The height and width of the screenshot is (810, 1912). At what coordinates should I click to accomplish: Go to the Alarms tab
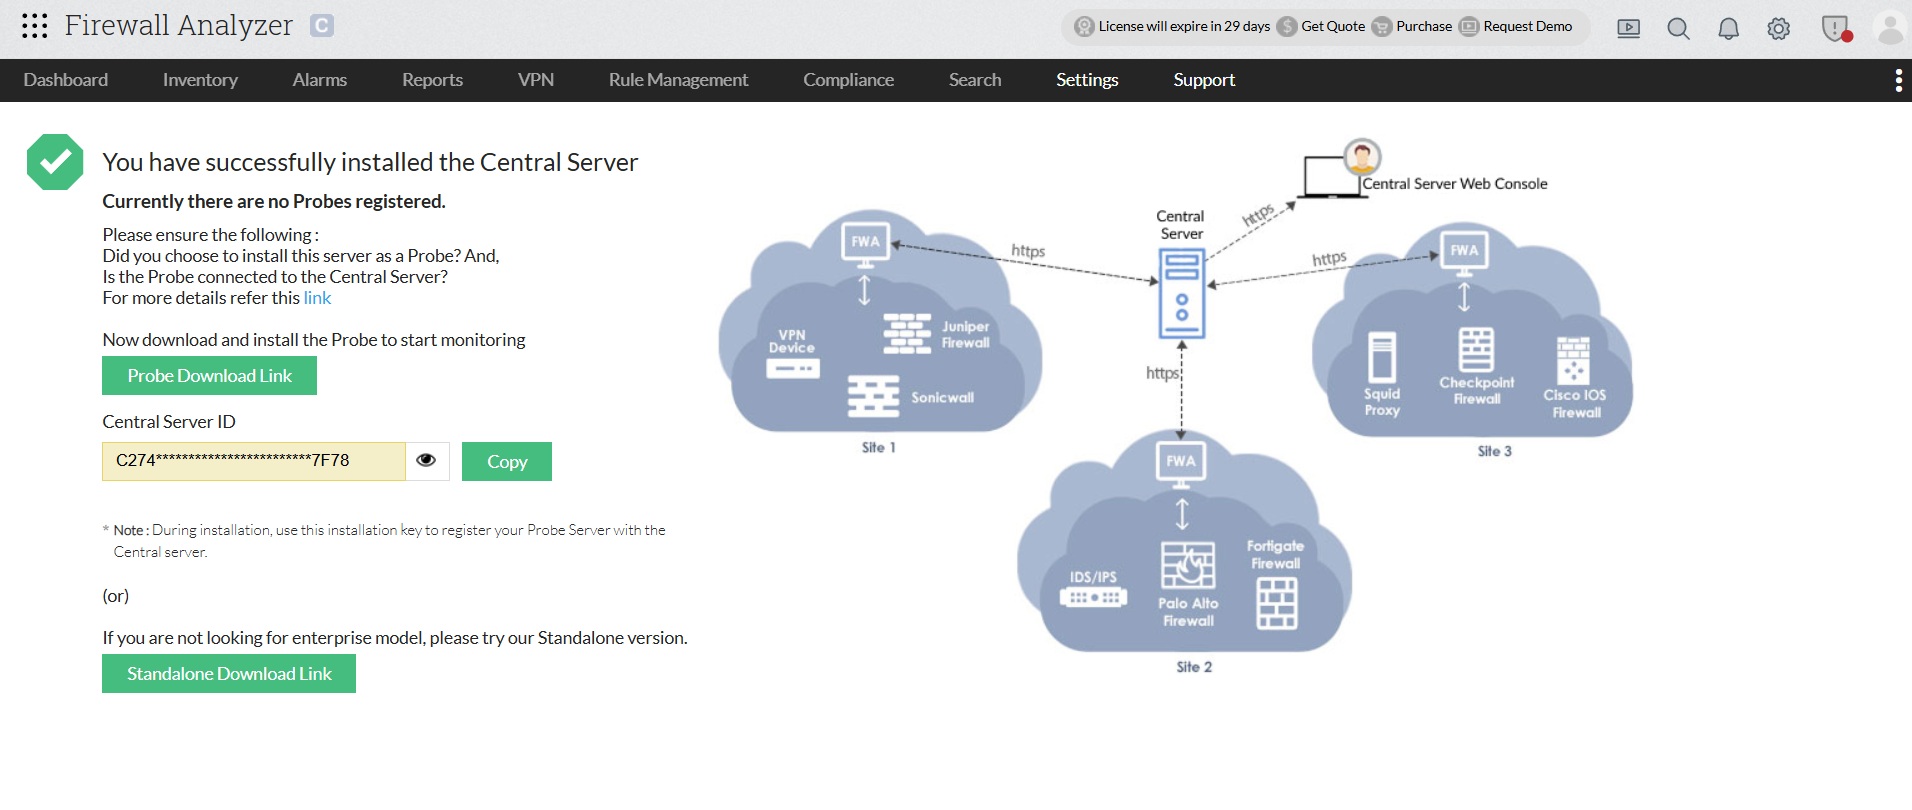pyautogui.click(x=320, y=80)
